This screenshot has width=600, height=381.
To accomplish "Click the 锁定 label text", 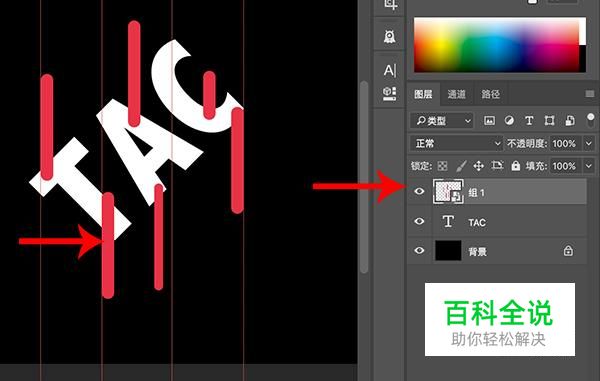I will [421, 166].
